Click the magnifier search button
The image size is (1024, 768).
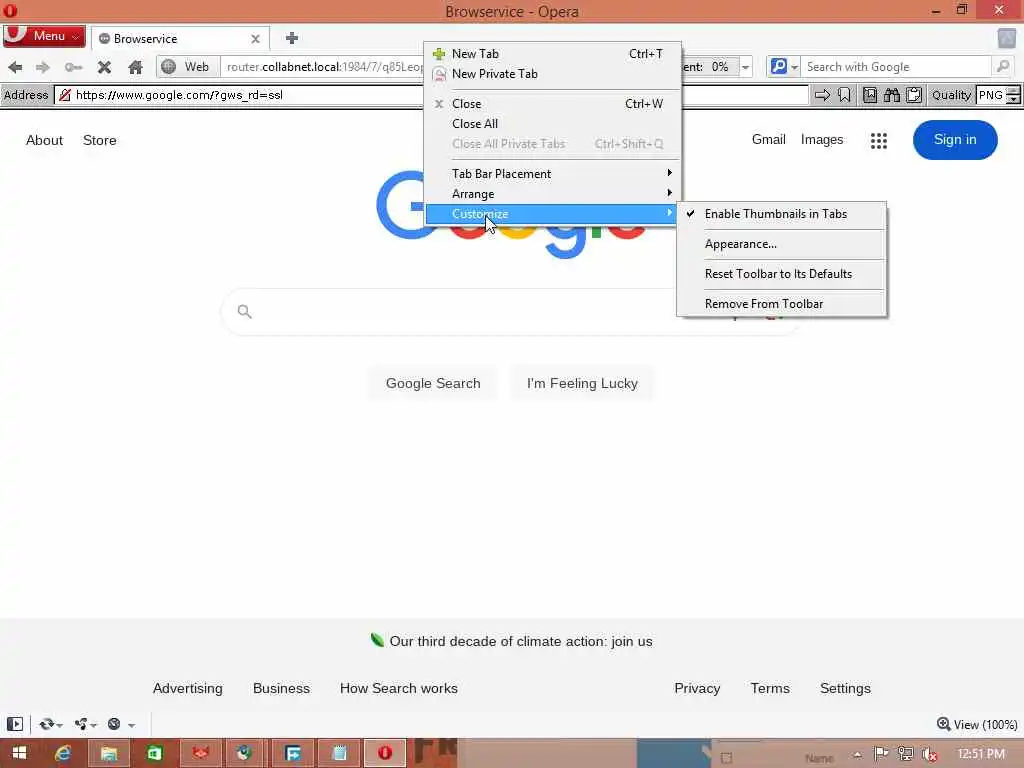click(x=1002, y=66)
